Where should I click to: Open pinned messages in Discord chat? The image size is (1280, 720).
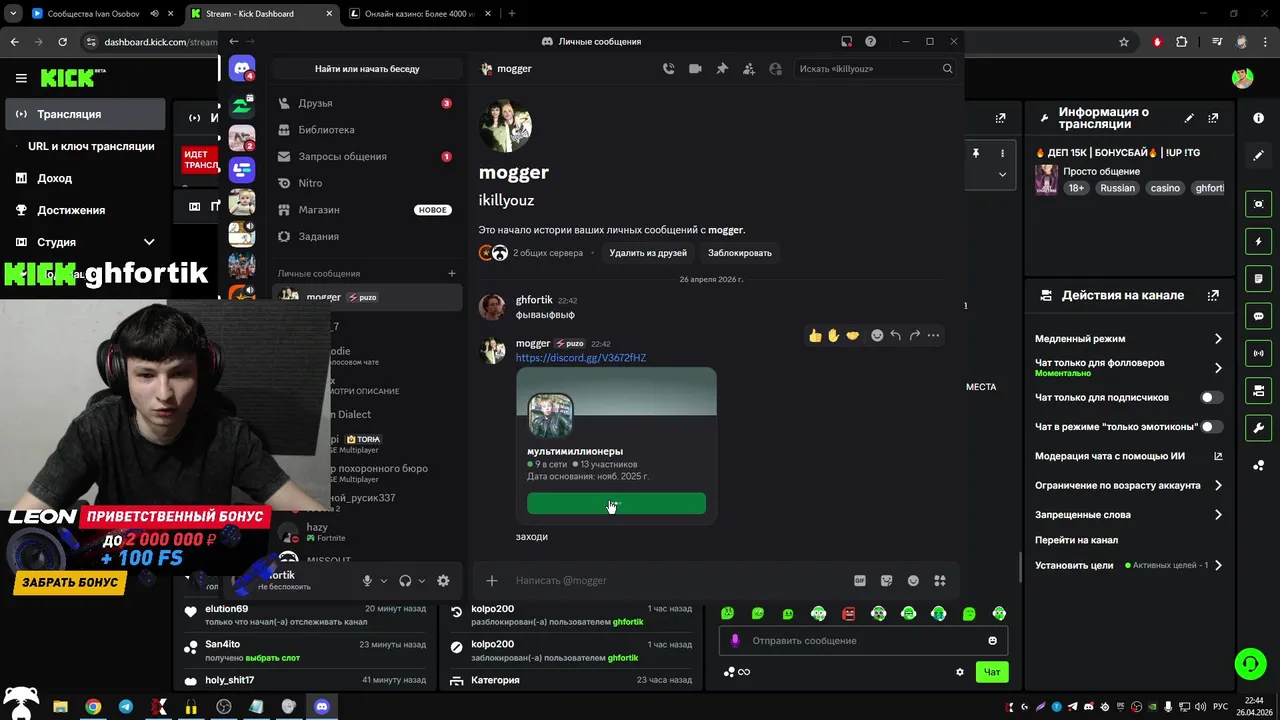[x=722, y=69]
